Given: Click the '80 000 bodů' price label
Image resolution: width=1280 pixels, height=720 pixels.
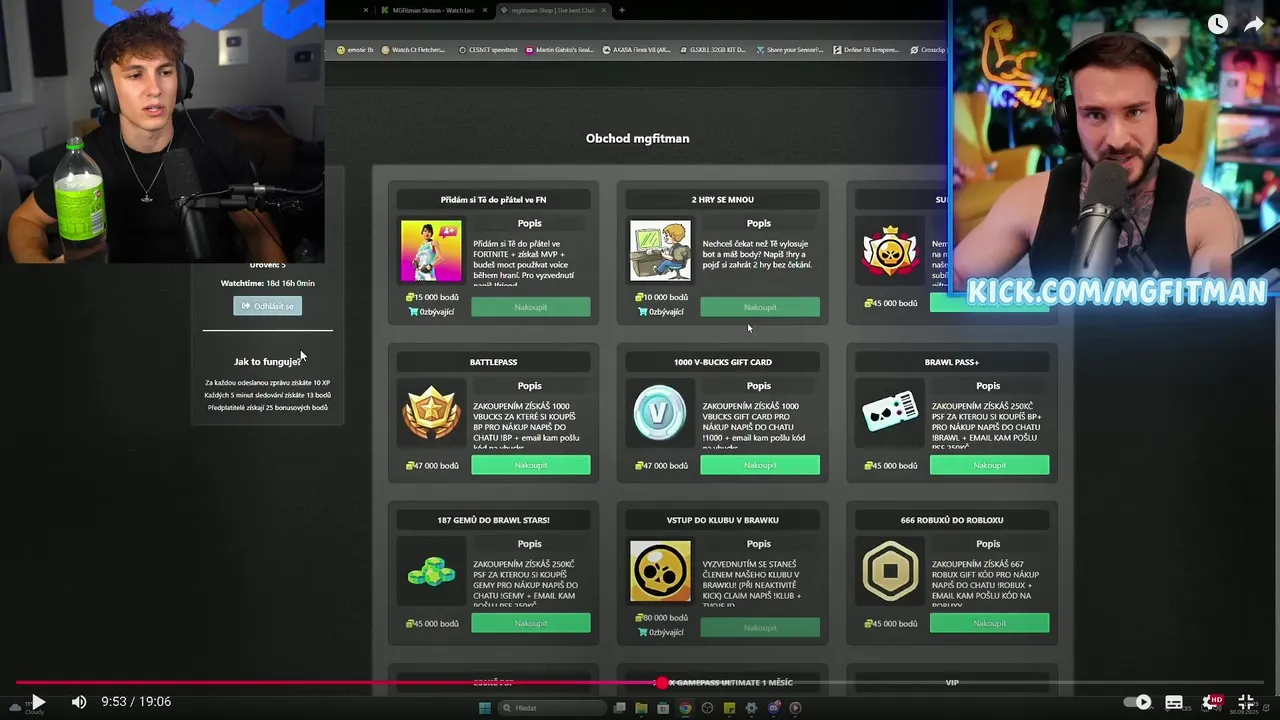Looking at the screenshot, I should click(x=661, y=618).
